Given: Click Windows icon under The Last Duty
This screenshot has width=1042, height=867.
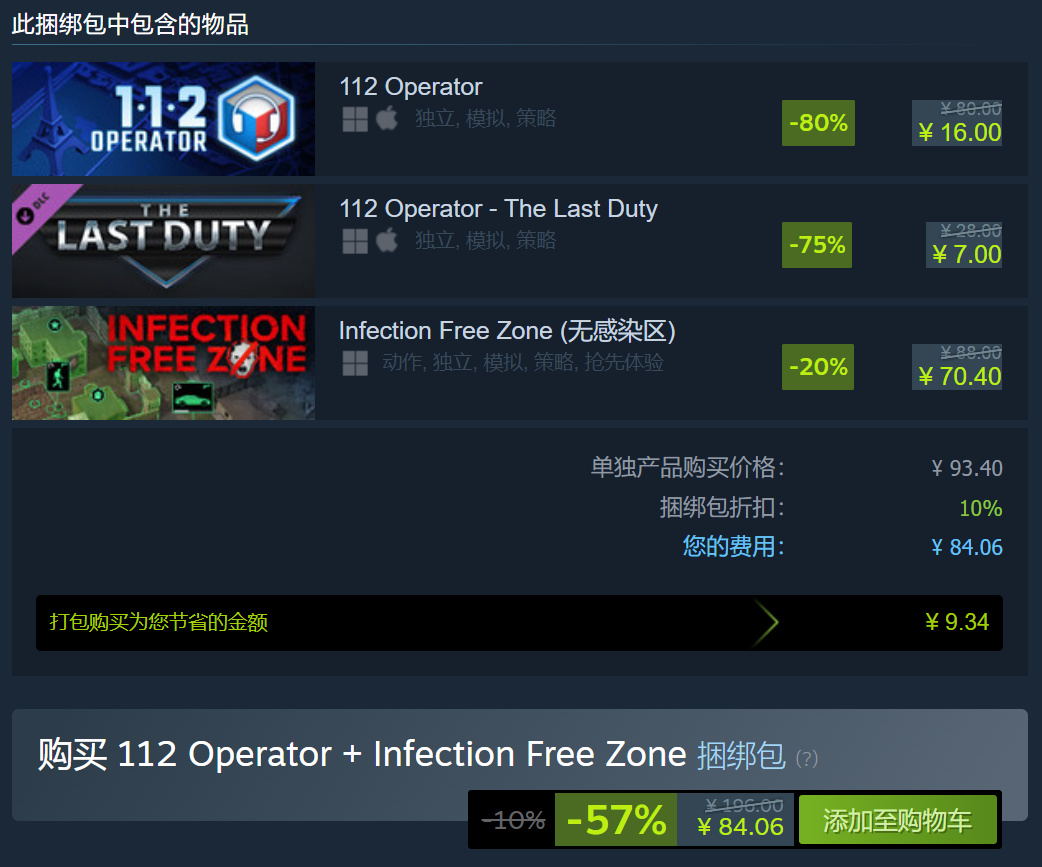Looking at the screenshot, I should coord(355,241).
